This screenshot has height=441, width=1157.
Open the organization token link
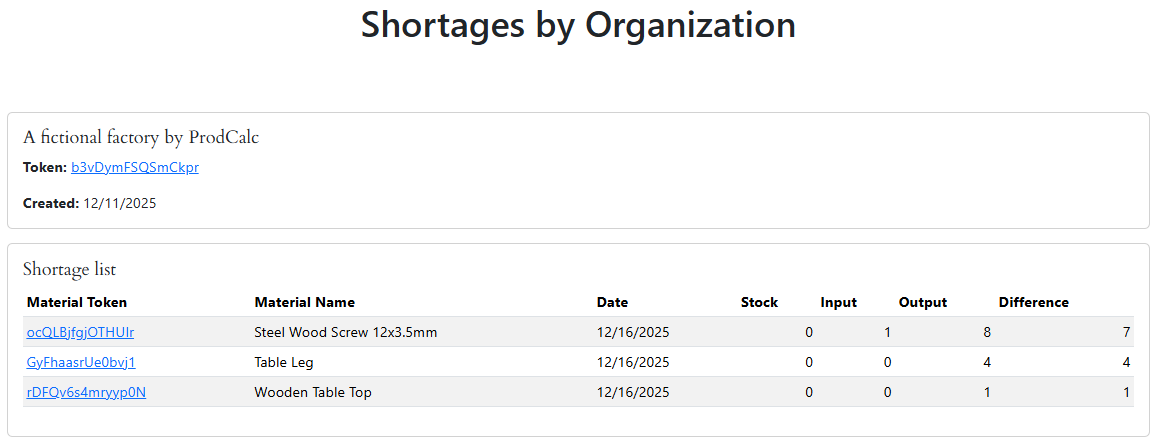pos(134,168)
